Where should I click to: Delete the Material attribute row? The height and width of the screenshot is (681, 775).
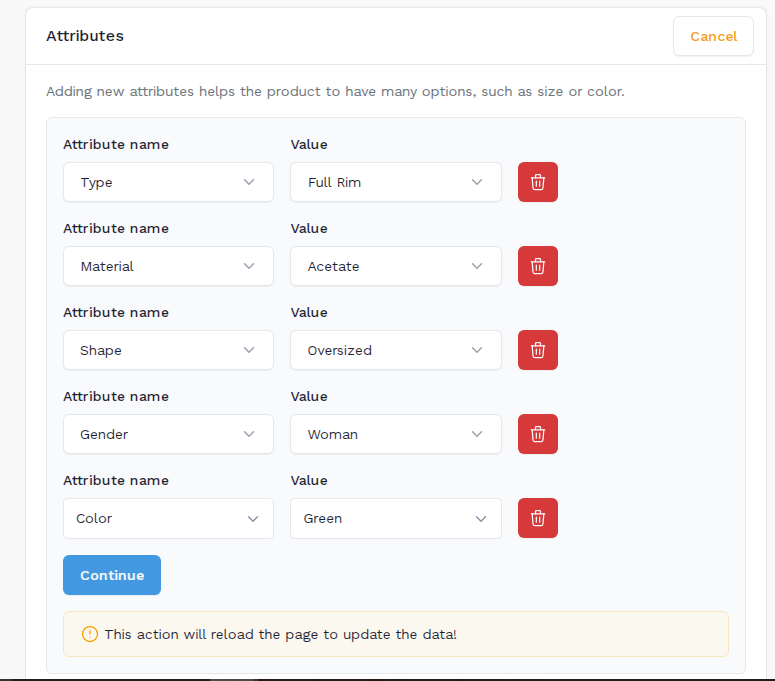(x=538, y=266)
